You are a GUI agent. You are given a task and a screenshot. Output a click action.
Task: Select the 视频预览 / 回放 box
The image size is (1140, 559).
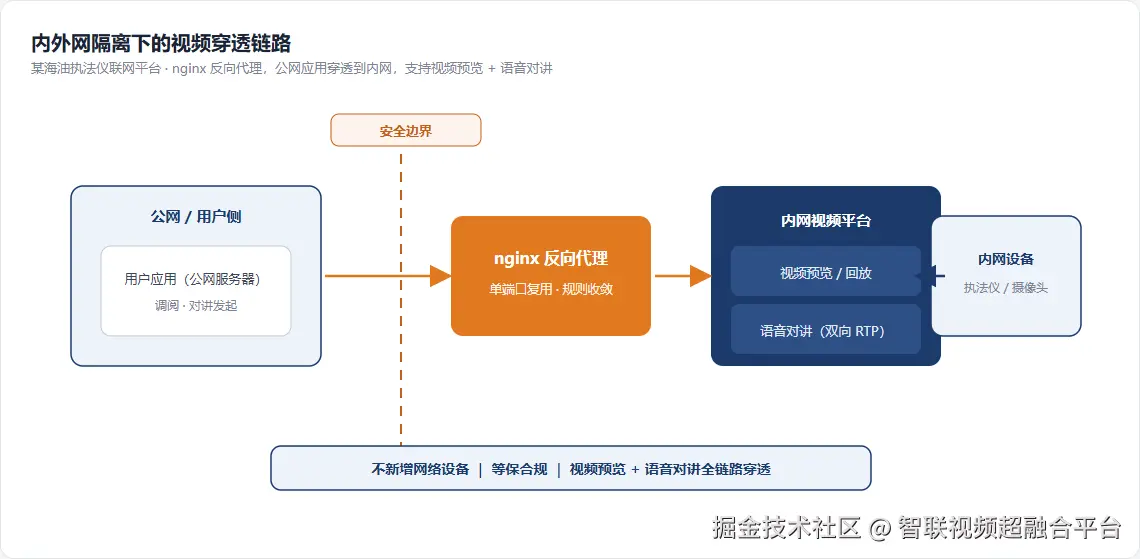(826, 271)
